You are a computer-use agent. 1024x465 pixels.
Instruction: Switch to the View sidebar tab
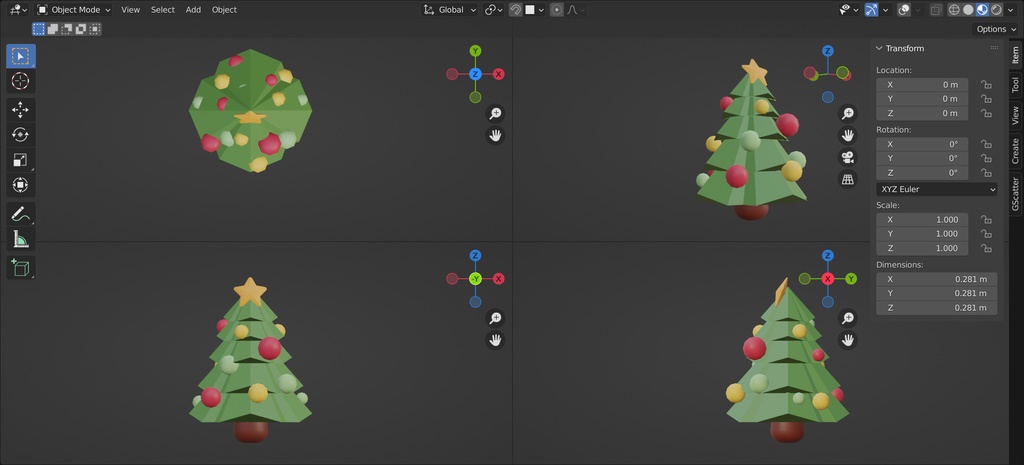pos(1015,116)
